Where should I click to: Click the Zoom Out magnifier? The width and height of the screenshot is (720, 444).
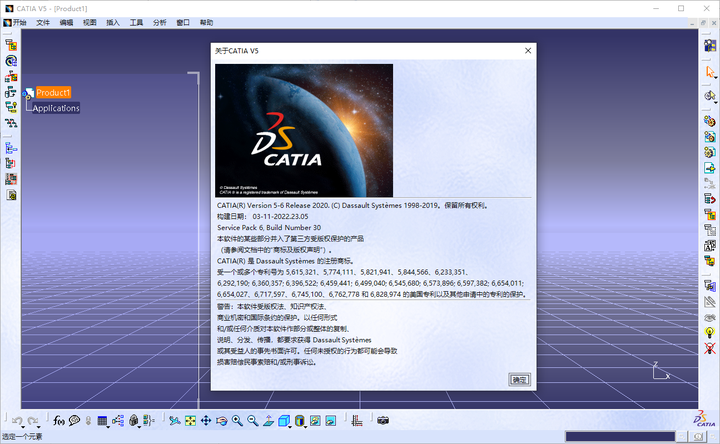pyautogui.click(x=253, y=420)
